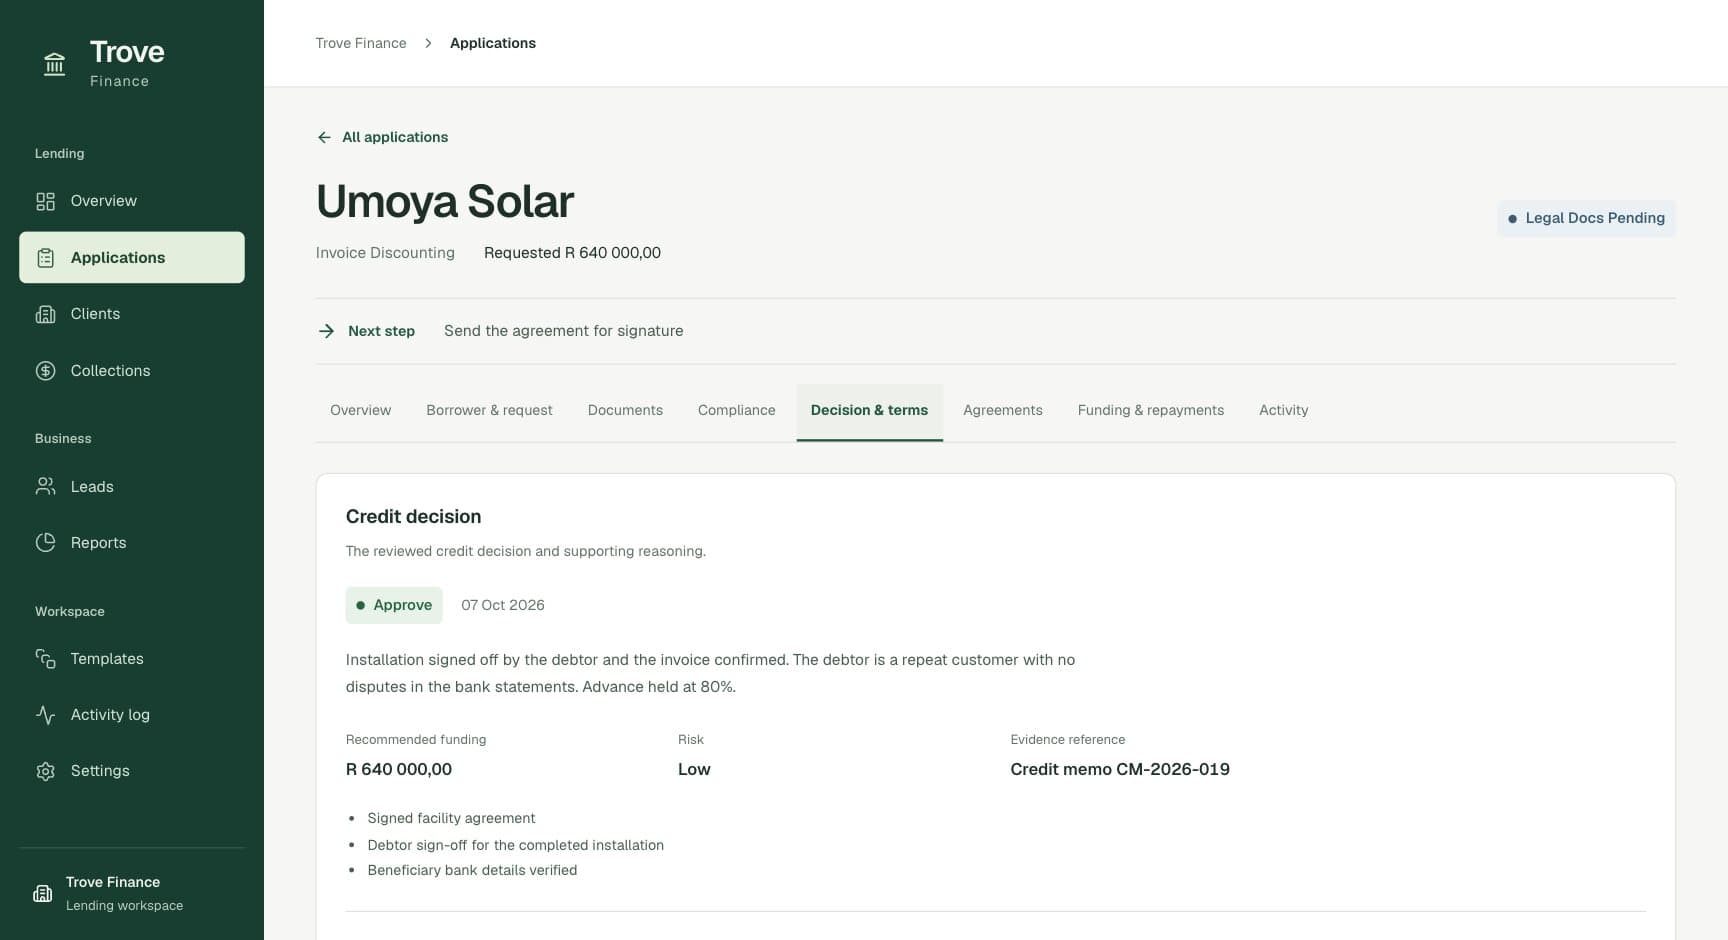Click 'Send the agreement for signature' text
The height and width of the screenshot is (940, 1728).
(x=564, y=331)
